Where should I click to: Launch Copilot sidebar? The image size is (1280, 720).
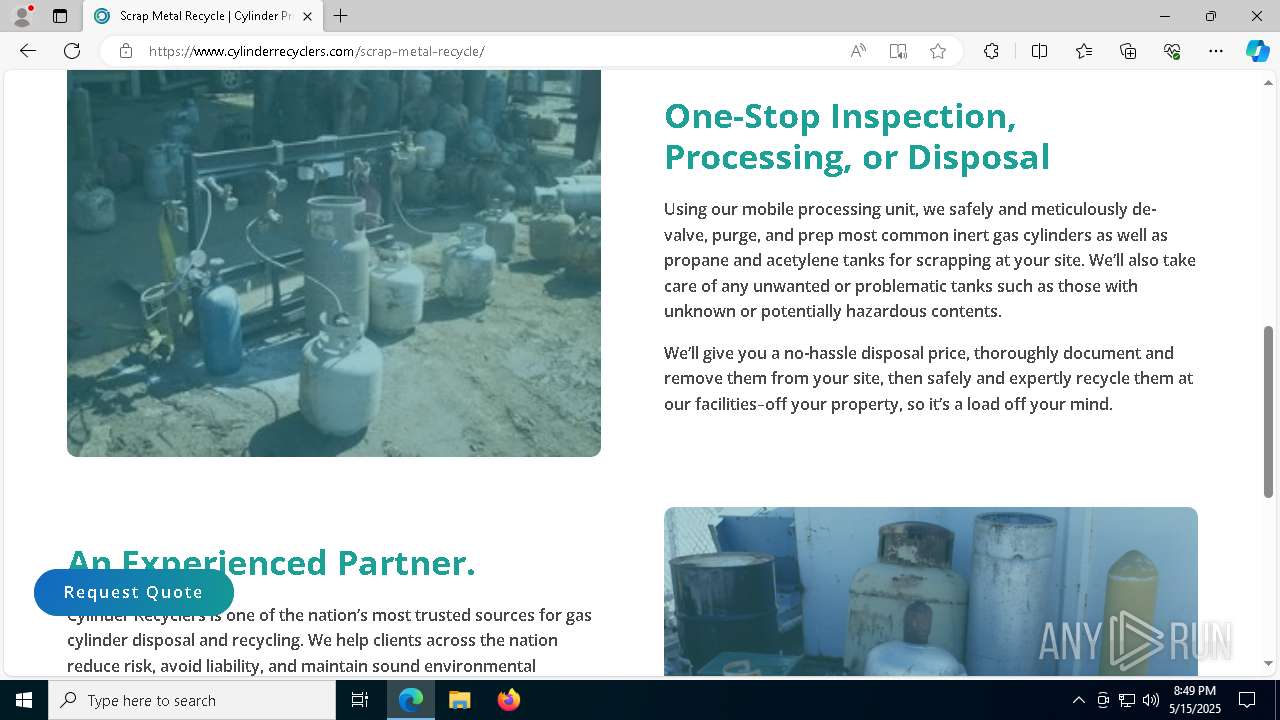pos(1257,51)
